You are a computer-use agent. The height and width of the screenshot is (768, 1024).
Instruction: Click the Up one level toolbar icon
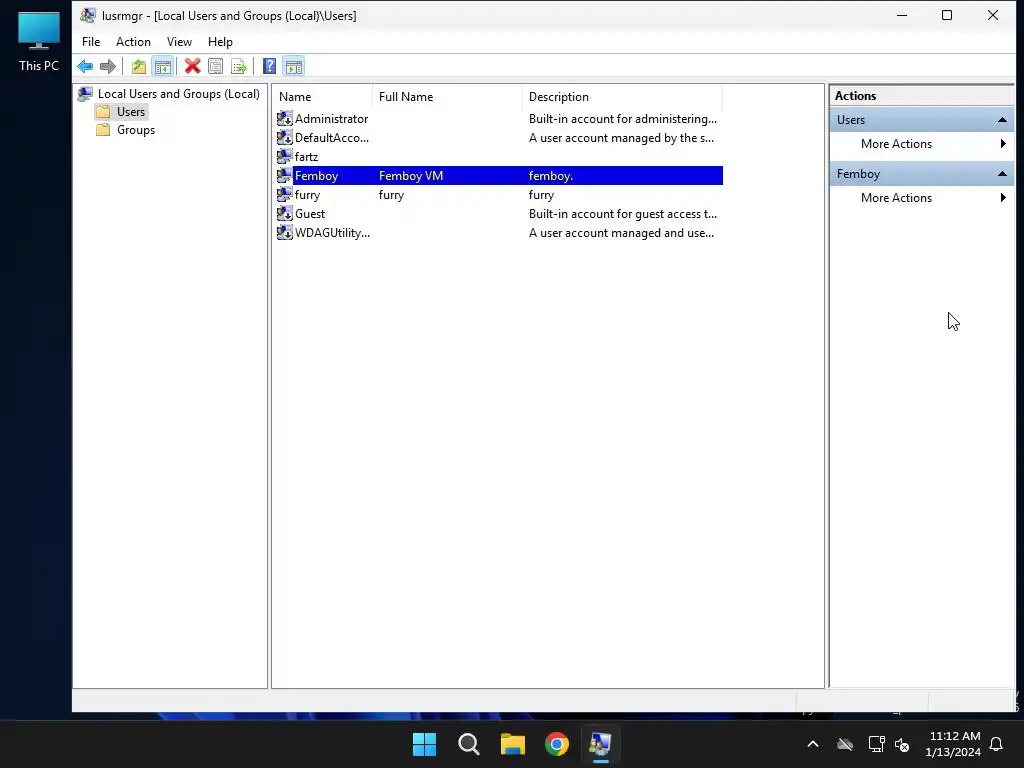[138, 66]
